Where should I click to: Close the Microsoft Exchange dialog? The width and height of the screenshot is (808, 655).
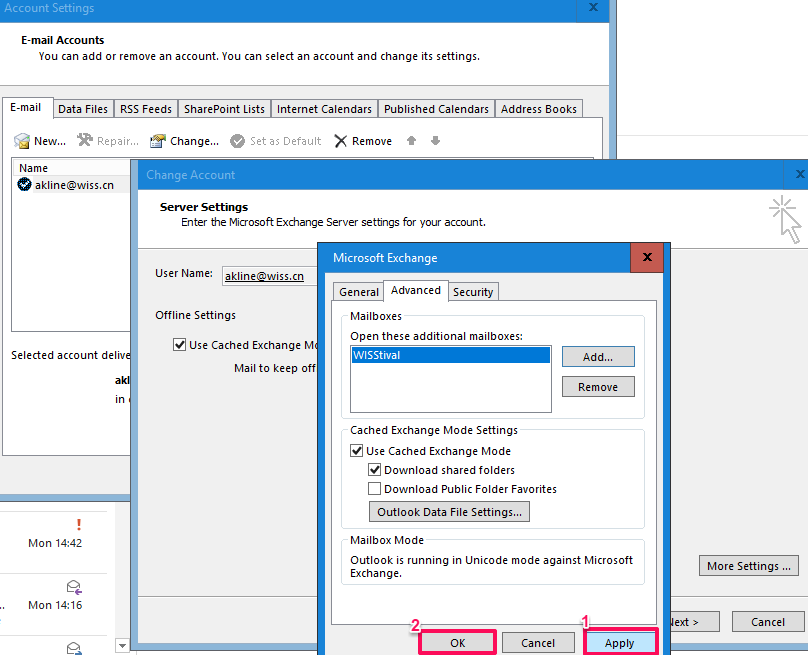pyautogui.click(x=647, y=257)
